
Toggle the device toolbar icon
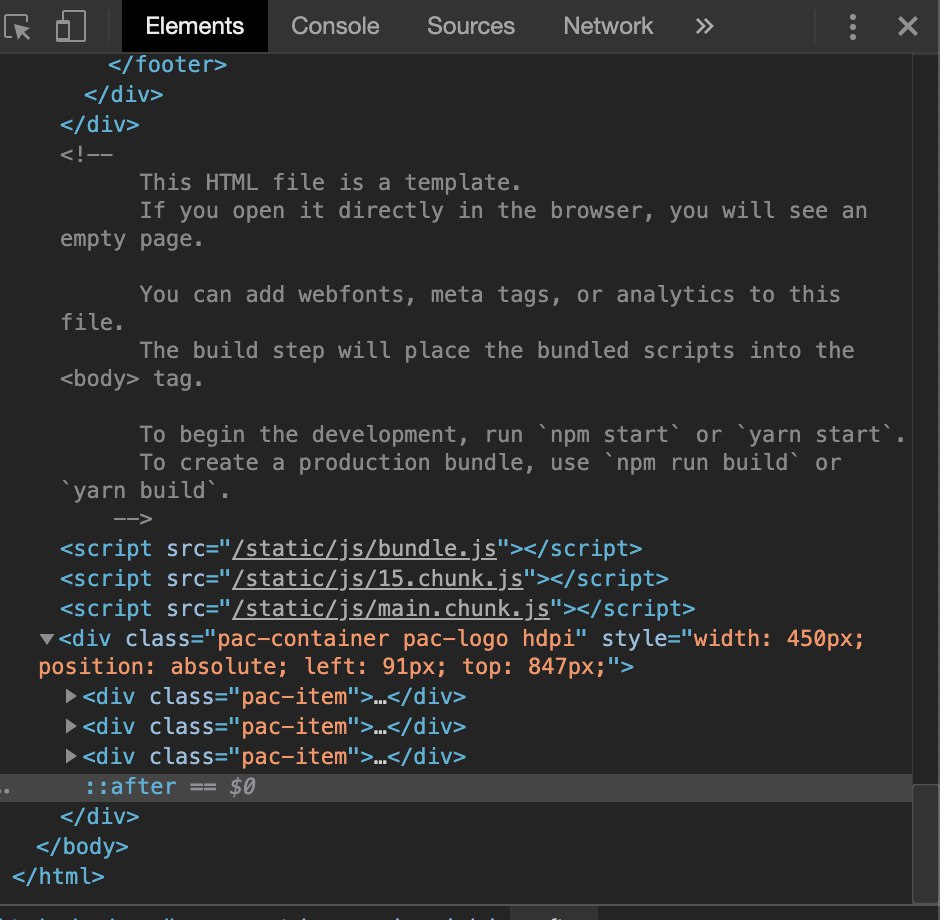71,26
